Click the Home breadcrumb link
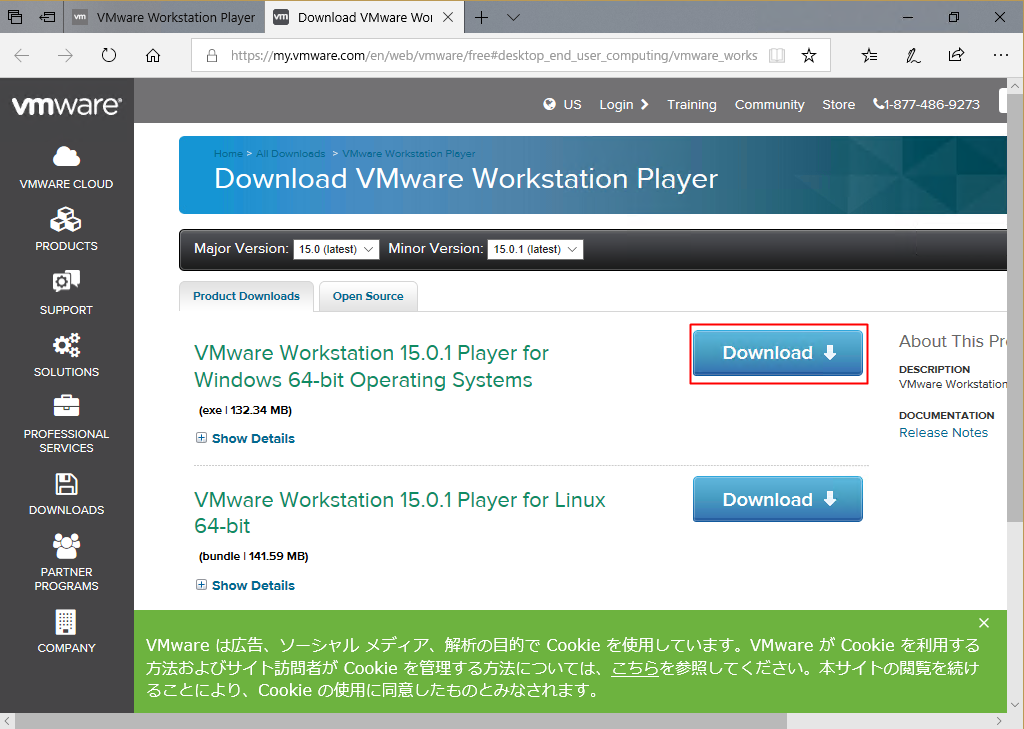This screenshot has width=1024, height=729. click(x=228, y=154)
